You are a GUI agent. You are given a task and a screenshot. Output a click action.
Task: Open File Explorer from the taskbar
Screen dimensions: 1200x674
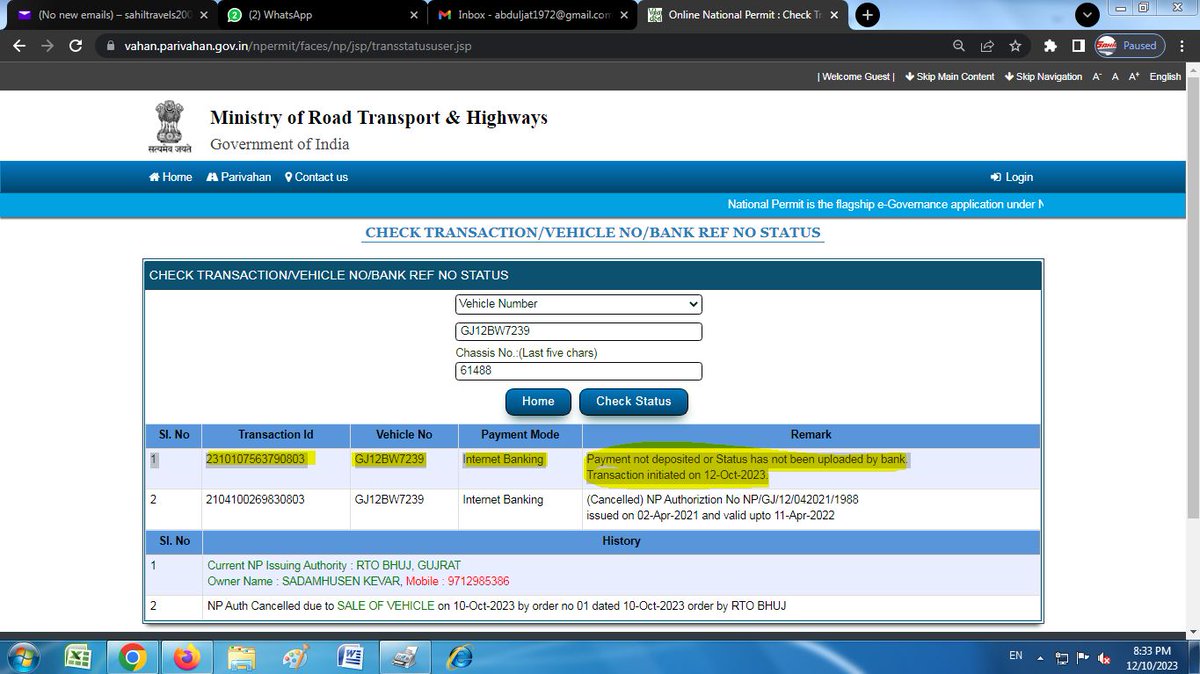coord(242,657)
